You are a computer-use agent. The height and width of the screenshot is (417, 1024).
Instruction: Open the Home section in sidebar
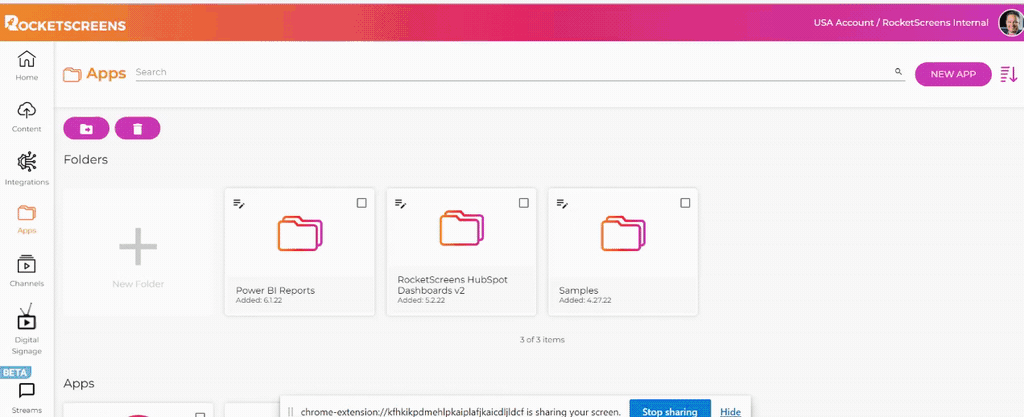(x=27, y=66)
